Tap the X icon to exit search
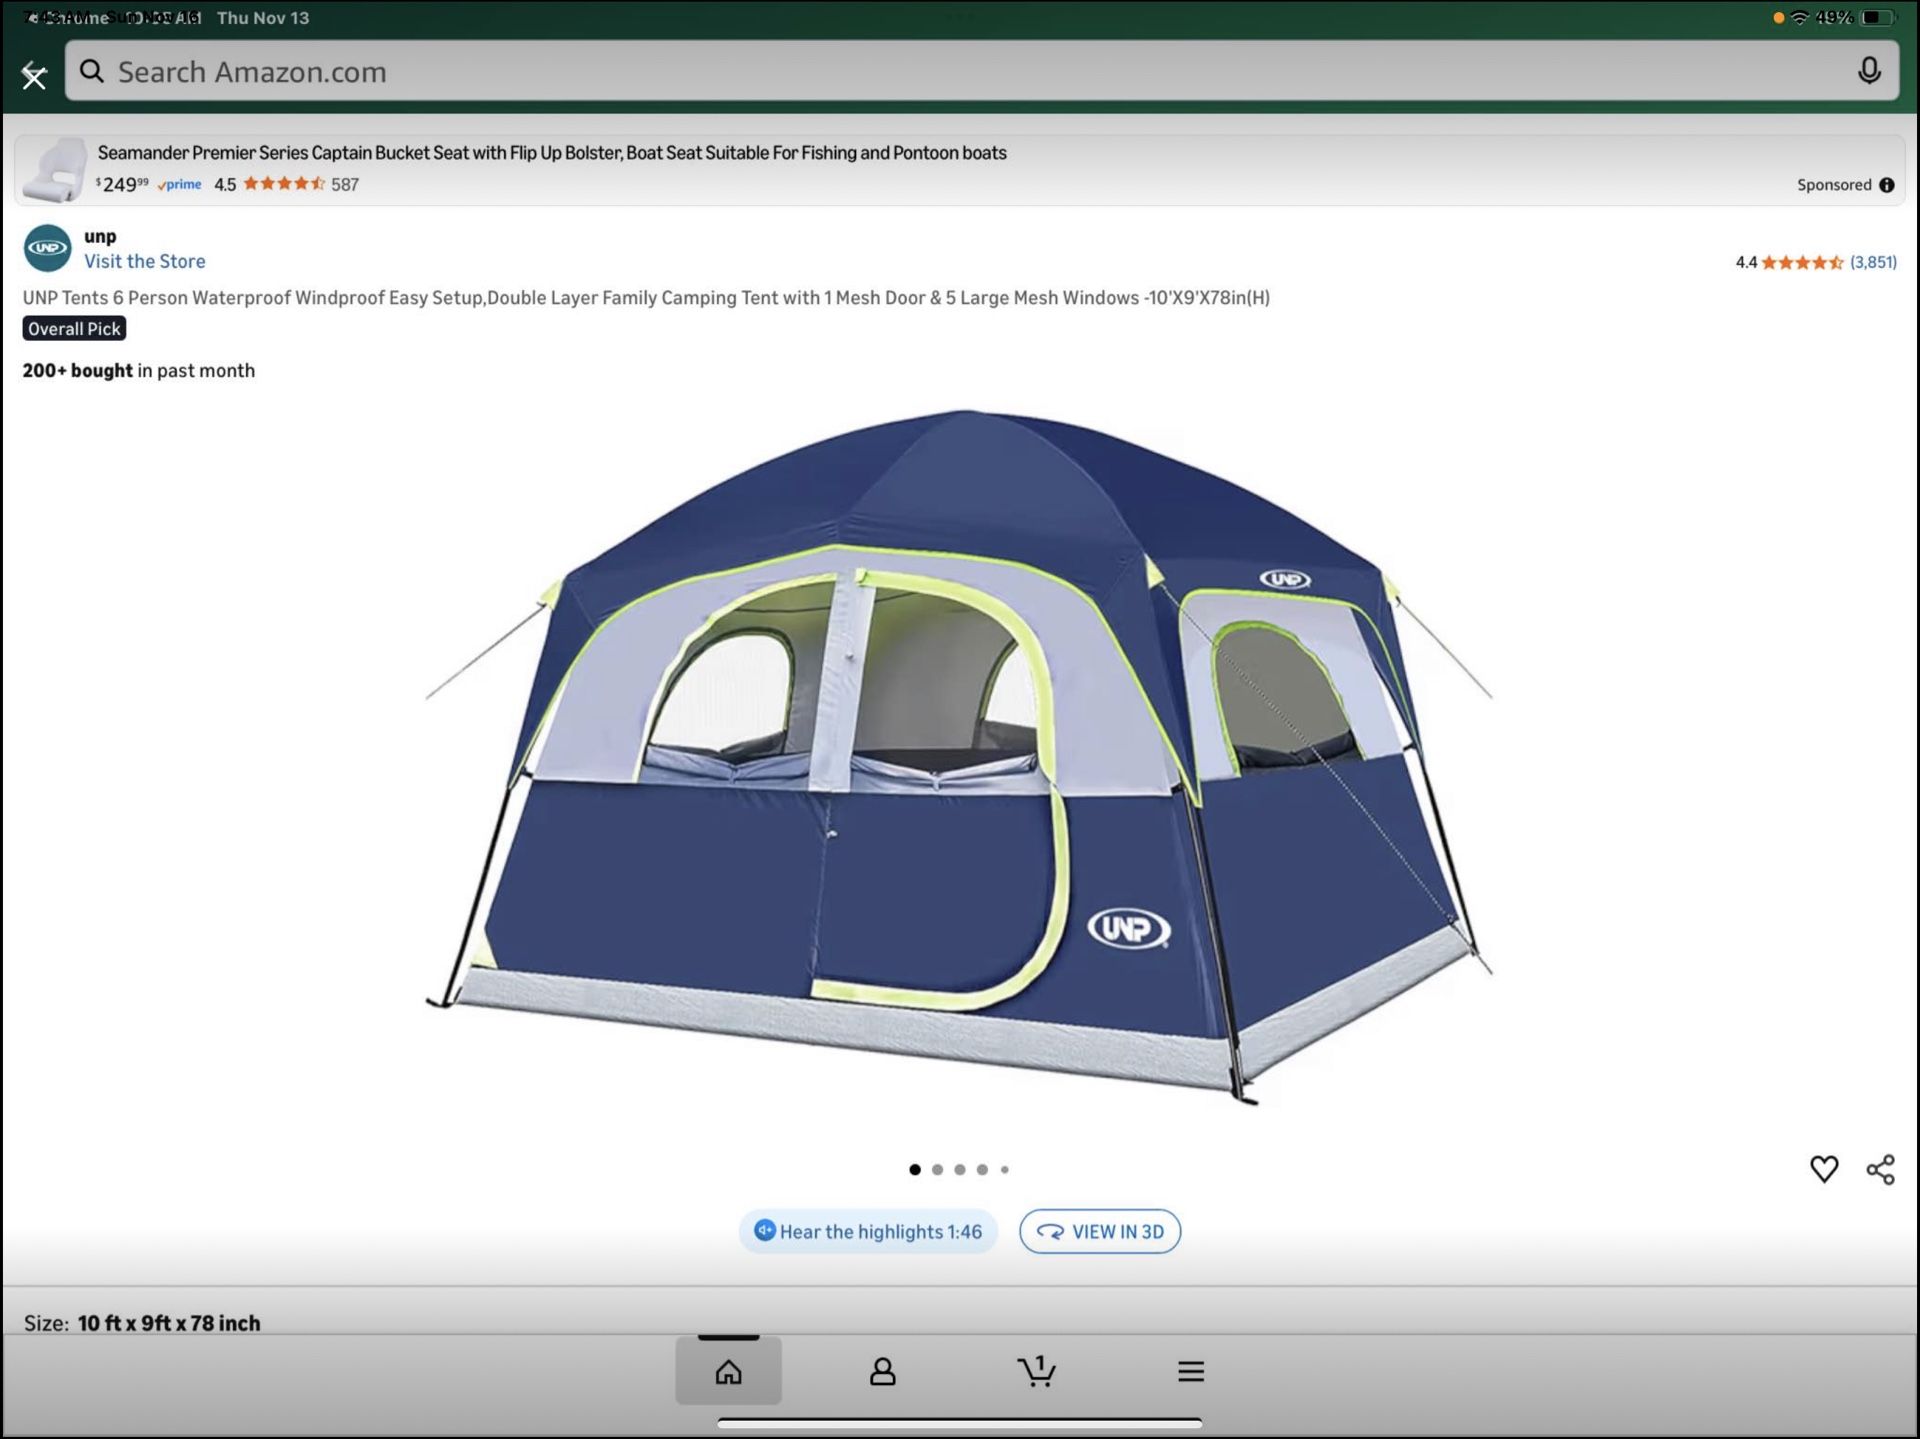Image resolution: width=1920 pixels, height=1439 pixels. [35, 76]
